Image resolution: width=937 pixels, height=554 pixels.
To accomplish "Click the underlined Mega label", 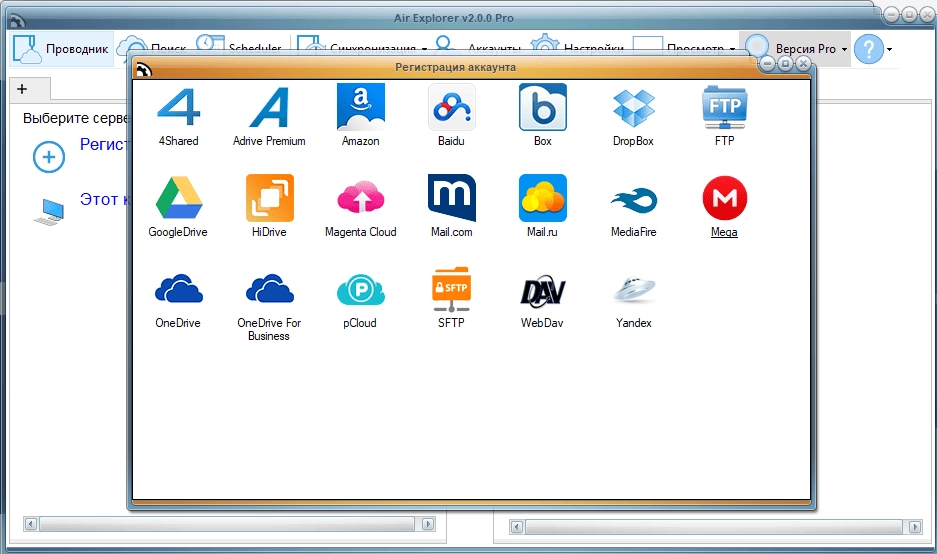I will tap(724, 232).
